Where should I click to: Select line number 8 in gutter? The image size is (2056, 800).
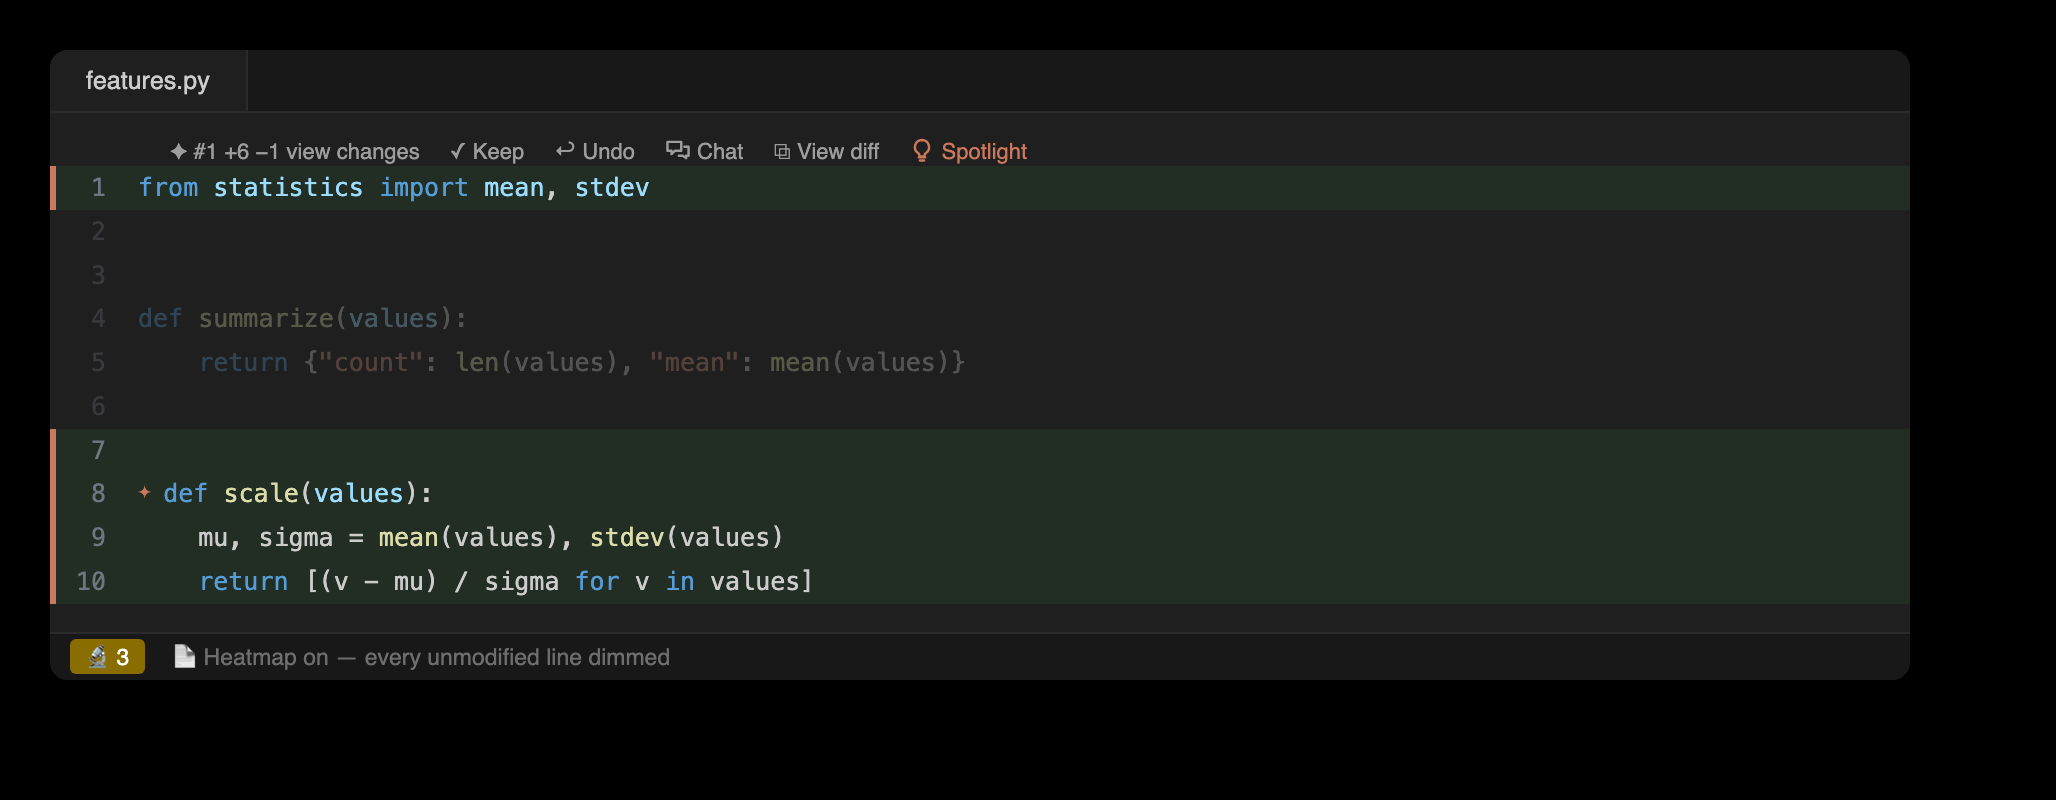coord(98,493)
